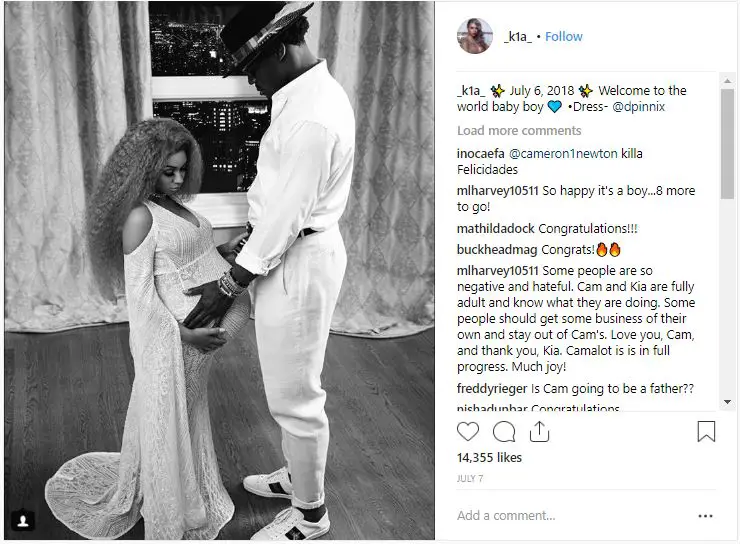Share the post with the upload arrow icon

tap(539, 431)
